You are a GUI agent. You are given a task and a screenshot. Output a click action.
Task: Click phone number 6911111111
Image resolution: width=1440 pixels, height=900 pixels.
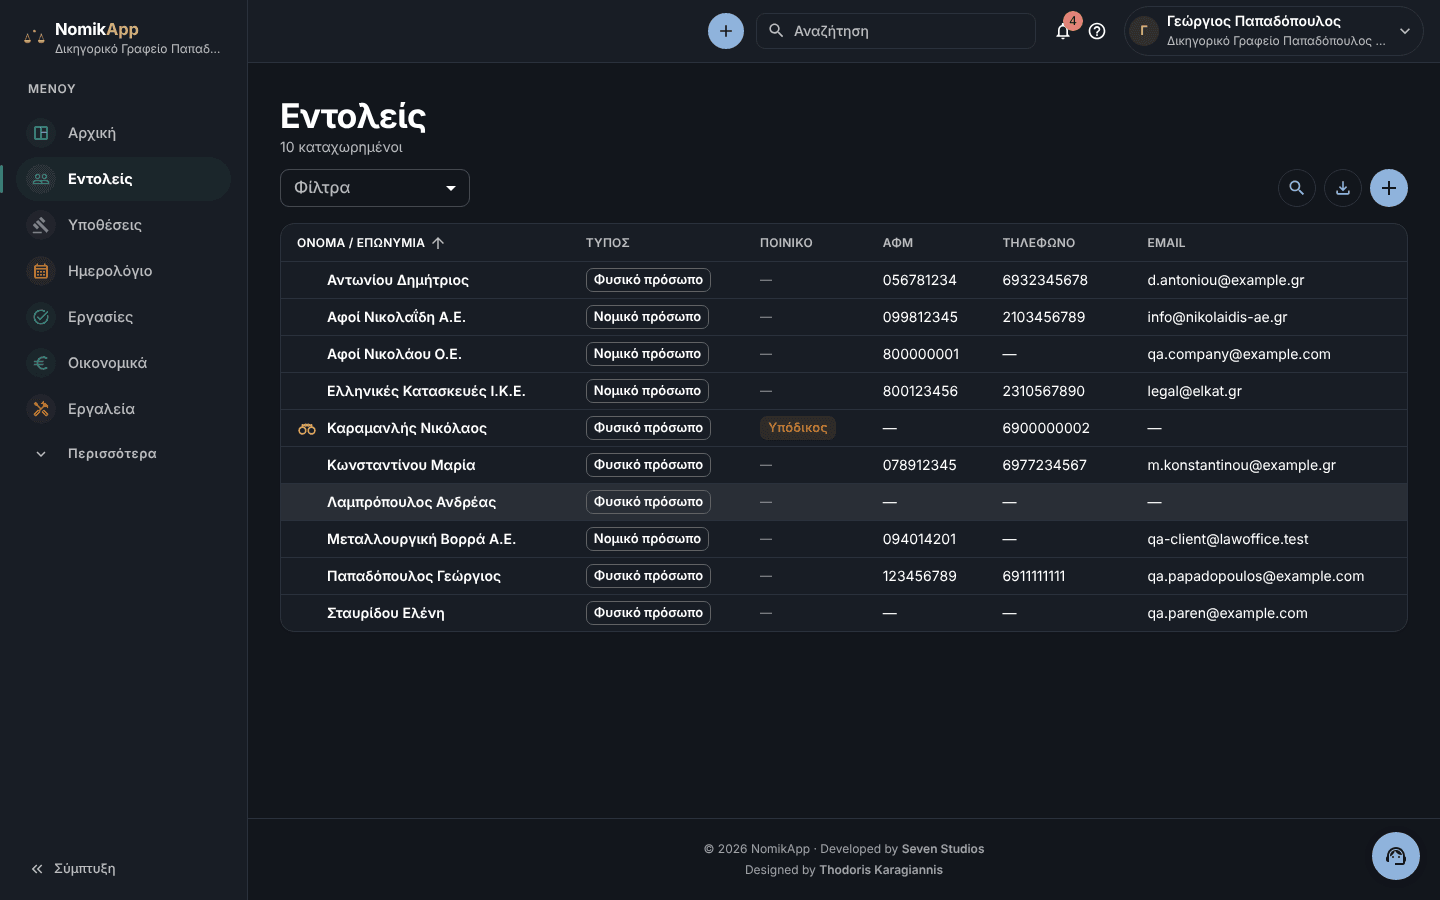(x=1033, y=576)
